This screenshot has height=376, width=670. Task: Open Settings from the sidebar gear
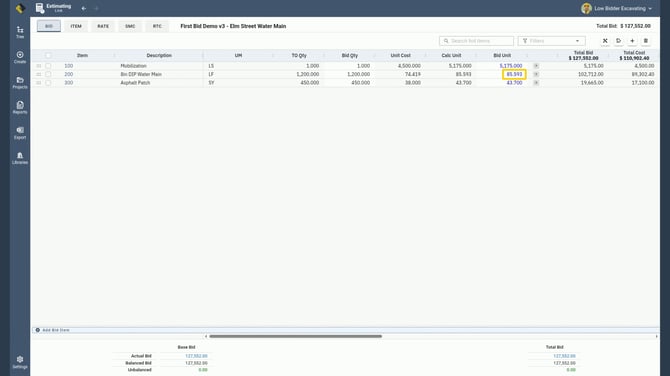pyautogui.click(x=20, y=362)
